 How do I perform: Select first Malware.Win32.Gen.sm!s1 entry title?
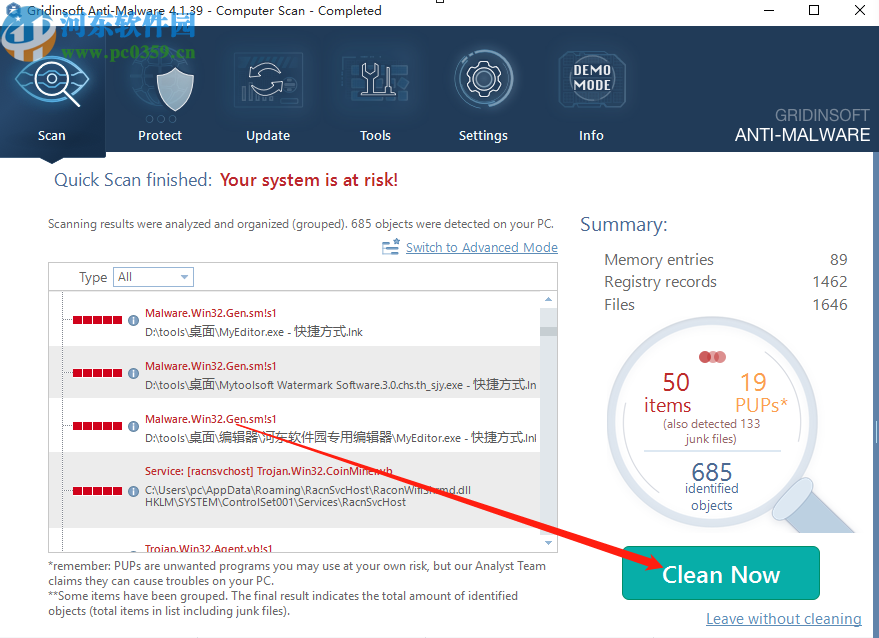(211, 313)
